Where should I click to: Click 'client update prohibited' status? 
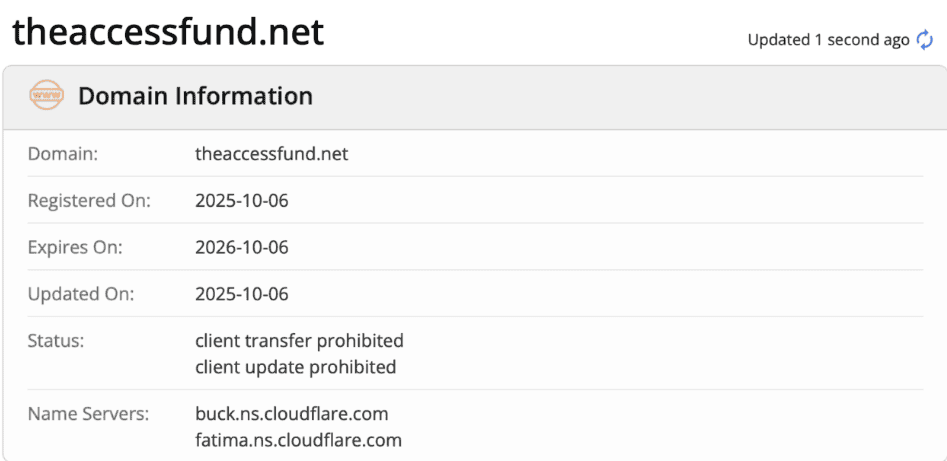click(x=295, y=367)
